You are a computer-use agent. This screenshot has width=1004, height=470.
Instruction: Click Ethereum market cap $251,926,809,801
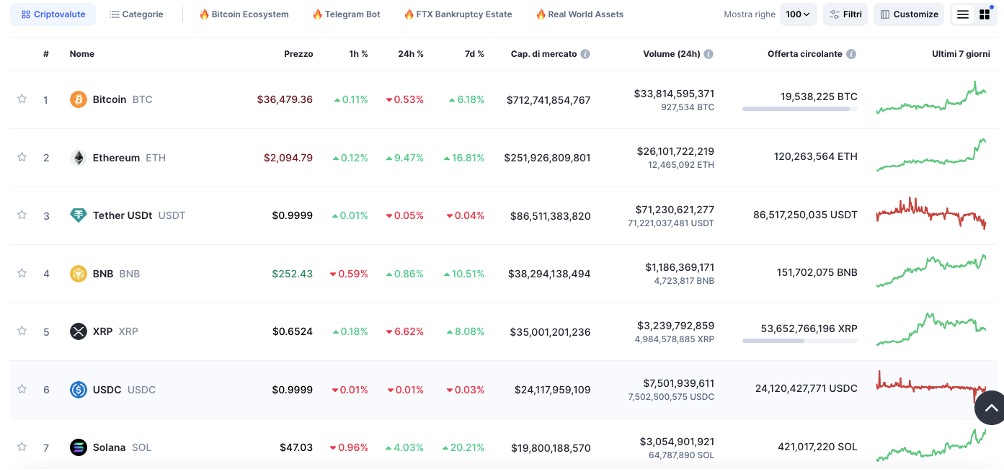click(x=547, y=158)
